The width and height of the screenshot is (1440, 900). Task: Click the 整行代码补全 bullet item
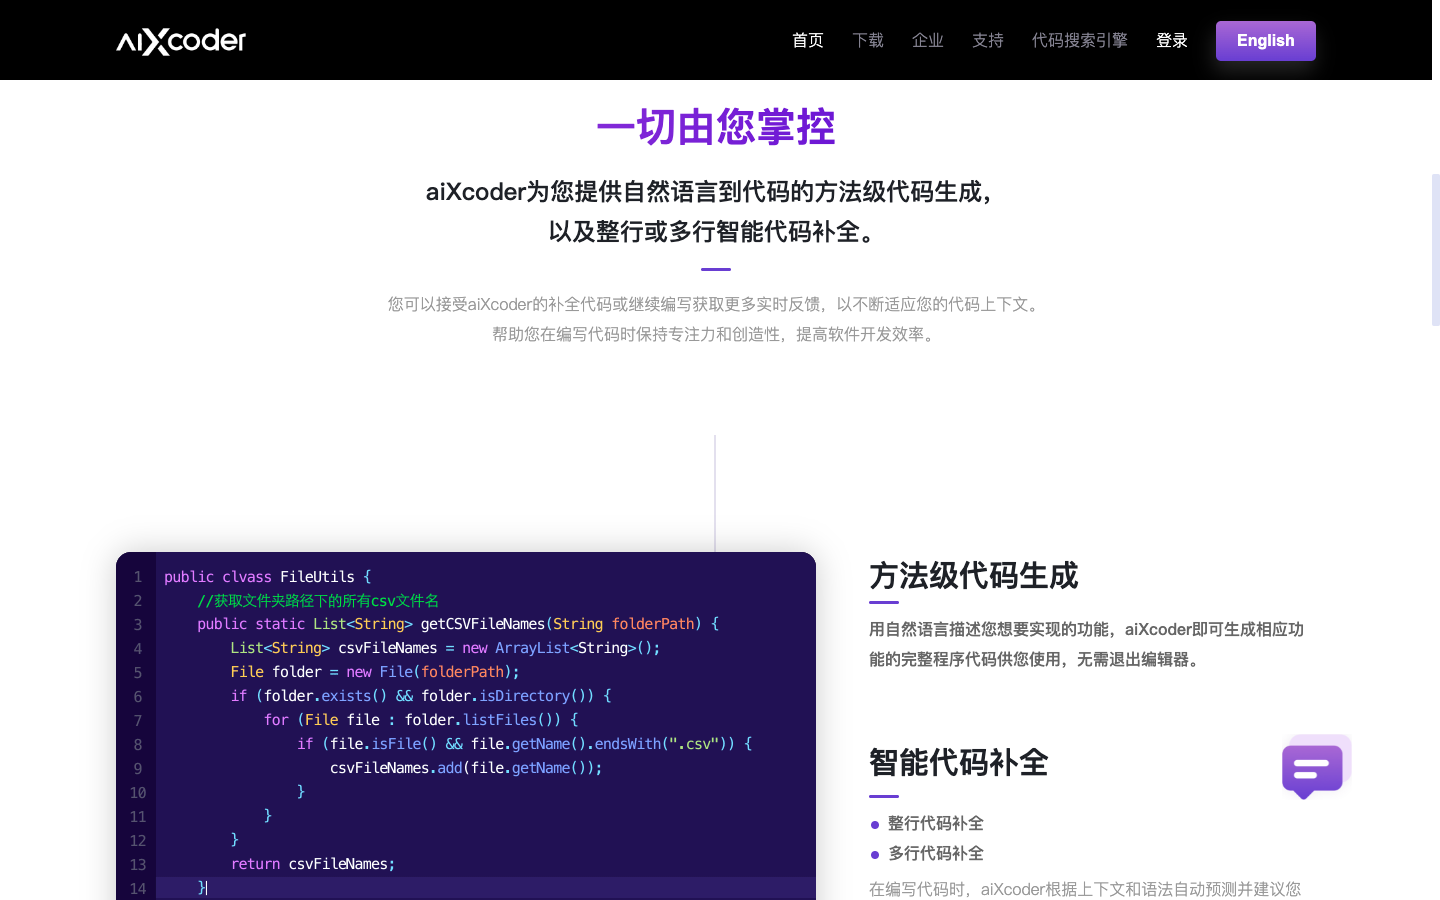(936, 823)
